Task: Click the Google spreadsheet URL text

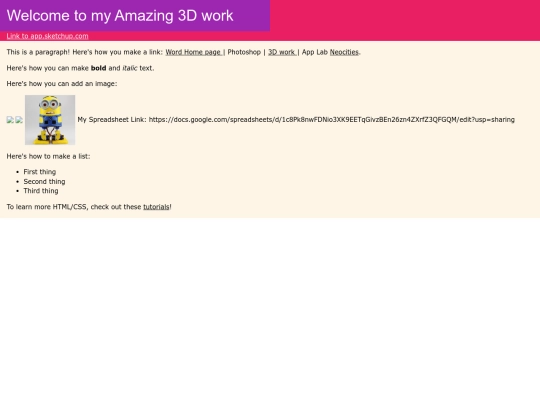Action: pos(332,120)
